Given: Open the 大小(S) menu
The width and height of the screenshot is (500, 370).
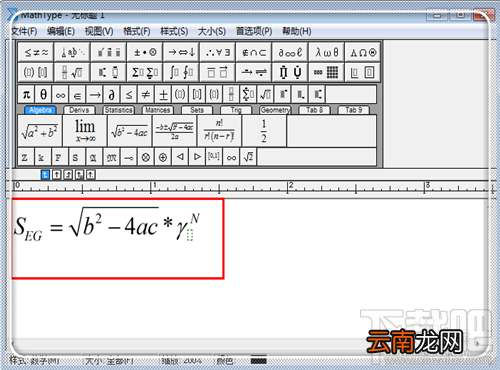Looking at the screenshot, I should [x=212, y=31].
